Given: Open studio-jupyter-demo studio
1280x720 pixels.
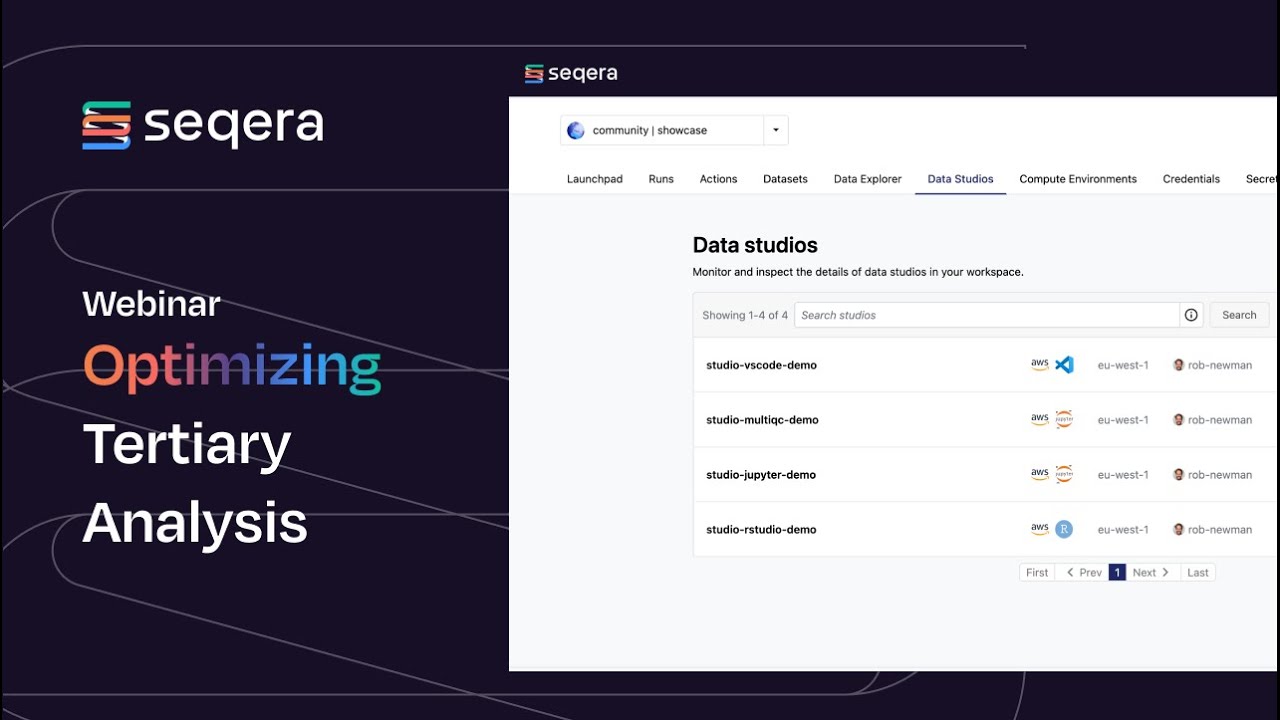Looking at the screenshot, I should click(x=761, y=475).
